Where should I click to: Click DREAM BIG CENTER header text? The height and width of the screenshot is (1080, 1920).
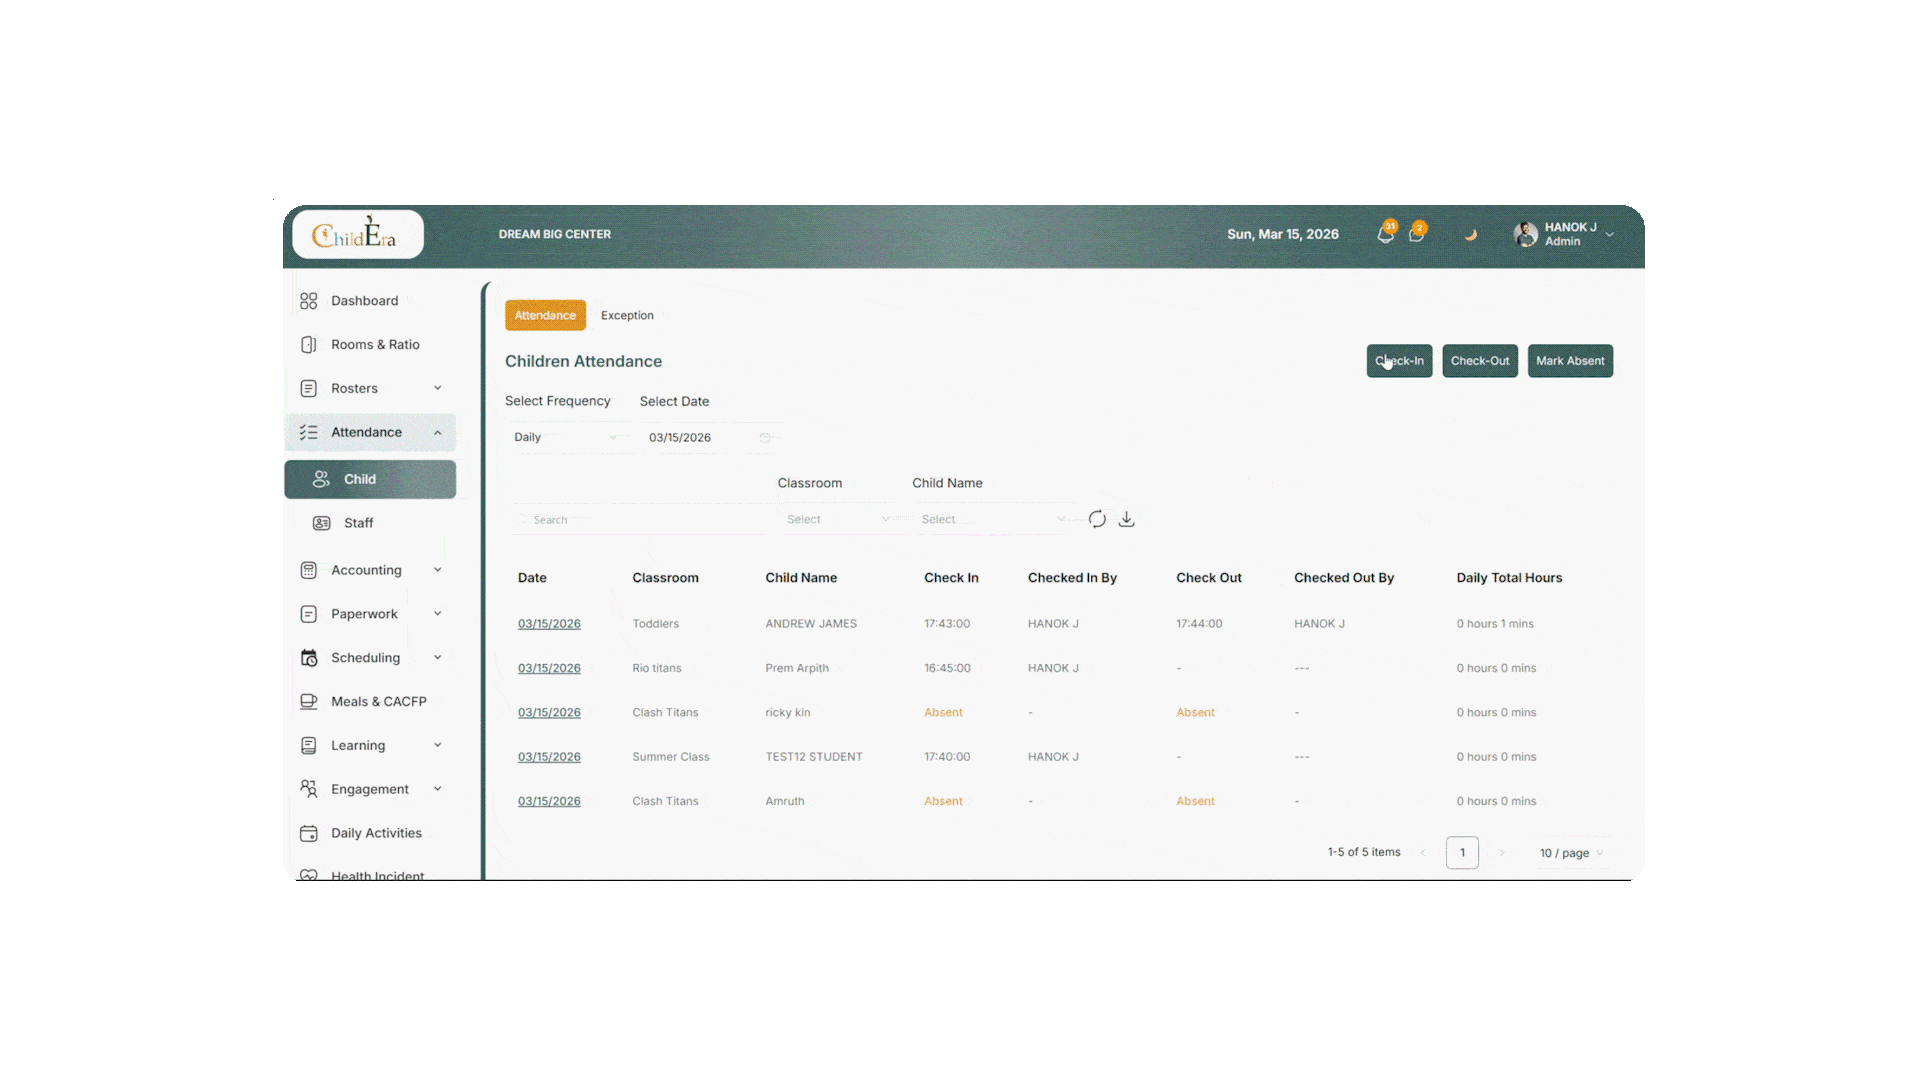pos(555,235)
